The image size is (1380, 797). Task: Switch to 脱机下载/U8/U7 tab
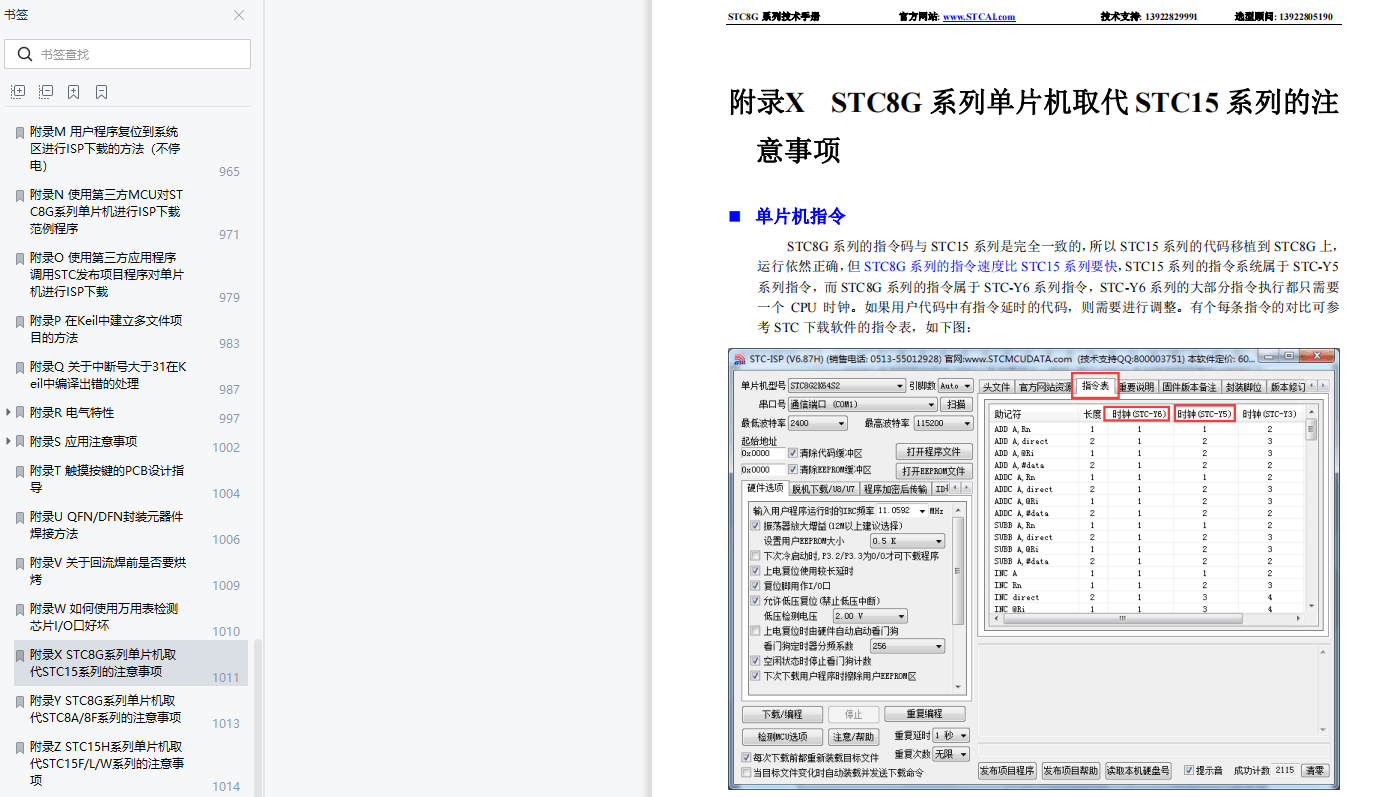click(x=823, y=489)
